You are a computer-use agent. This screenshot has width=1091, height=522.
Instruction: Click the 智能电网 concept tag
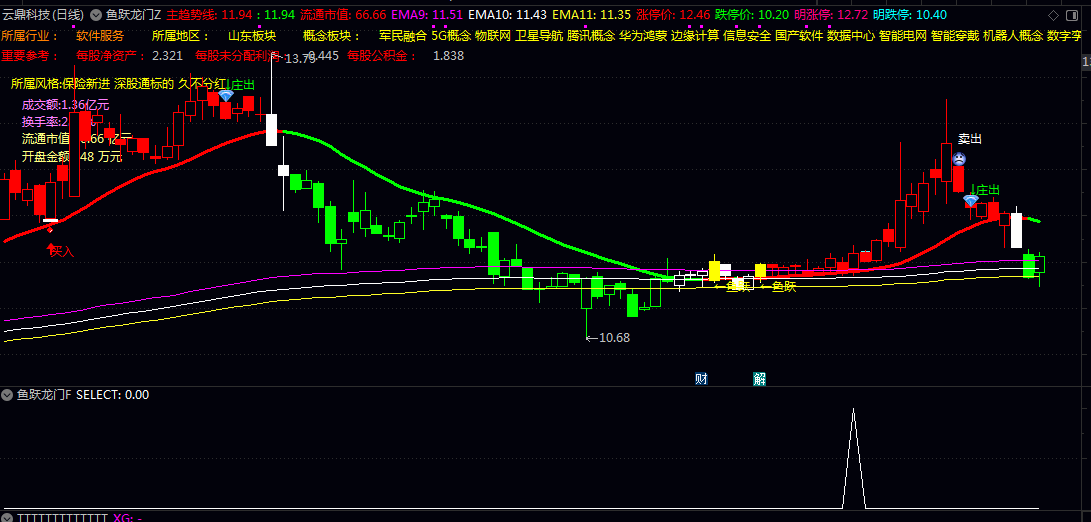point(903,36)
